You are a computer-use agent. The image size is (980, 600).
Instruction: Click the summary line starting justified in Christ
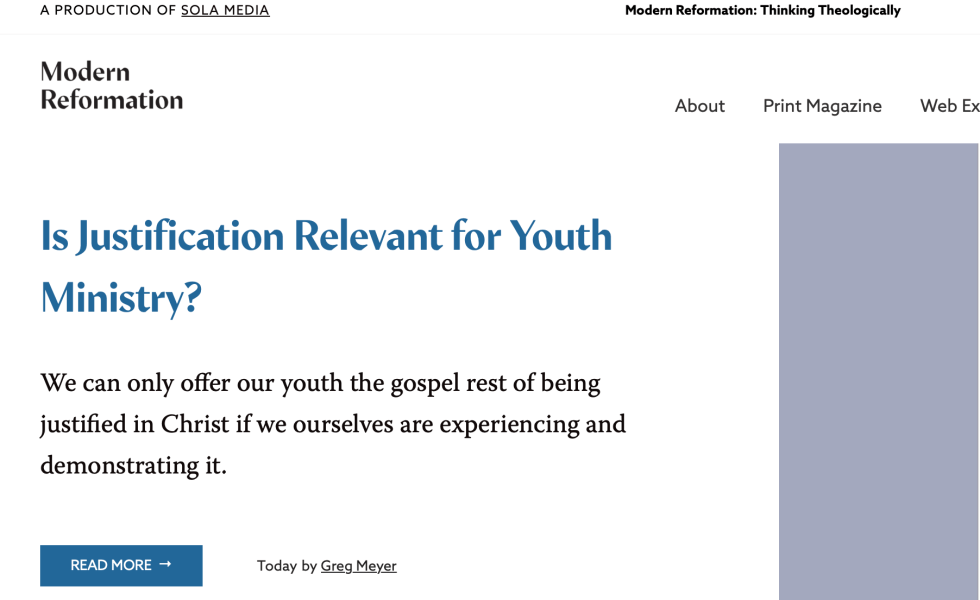pos(332,425)
